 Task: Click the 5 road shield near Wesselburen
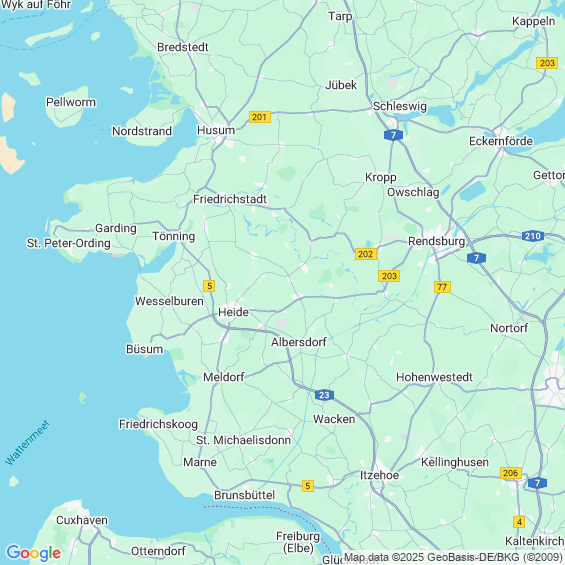[209, 286]
